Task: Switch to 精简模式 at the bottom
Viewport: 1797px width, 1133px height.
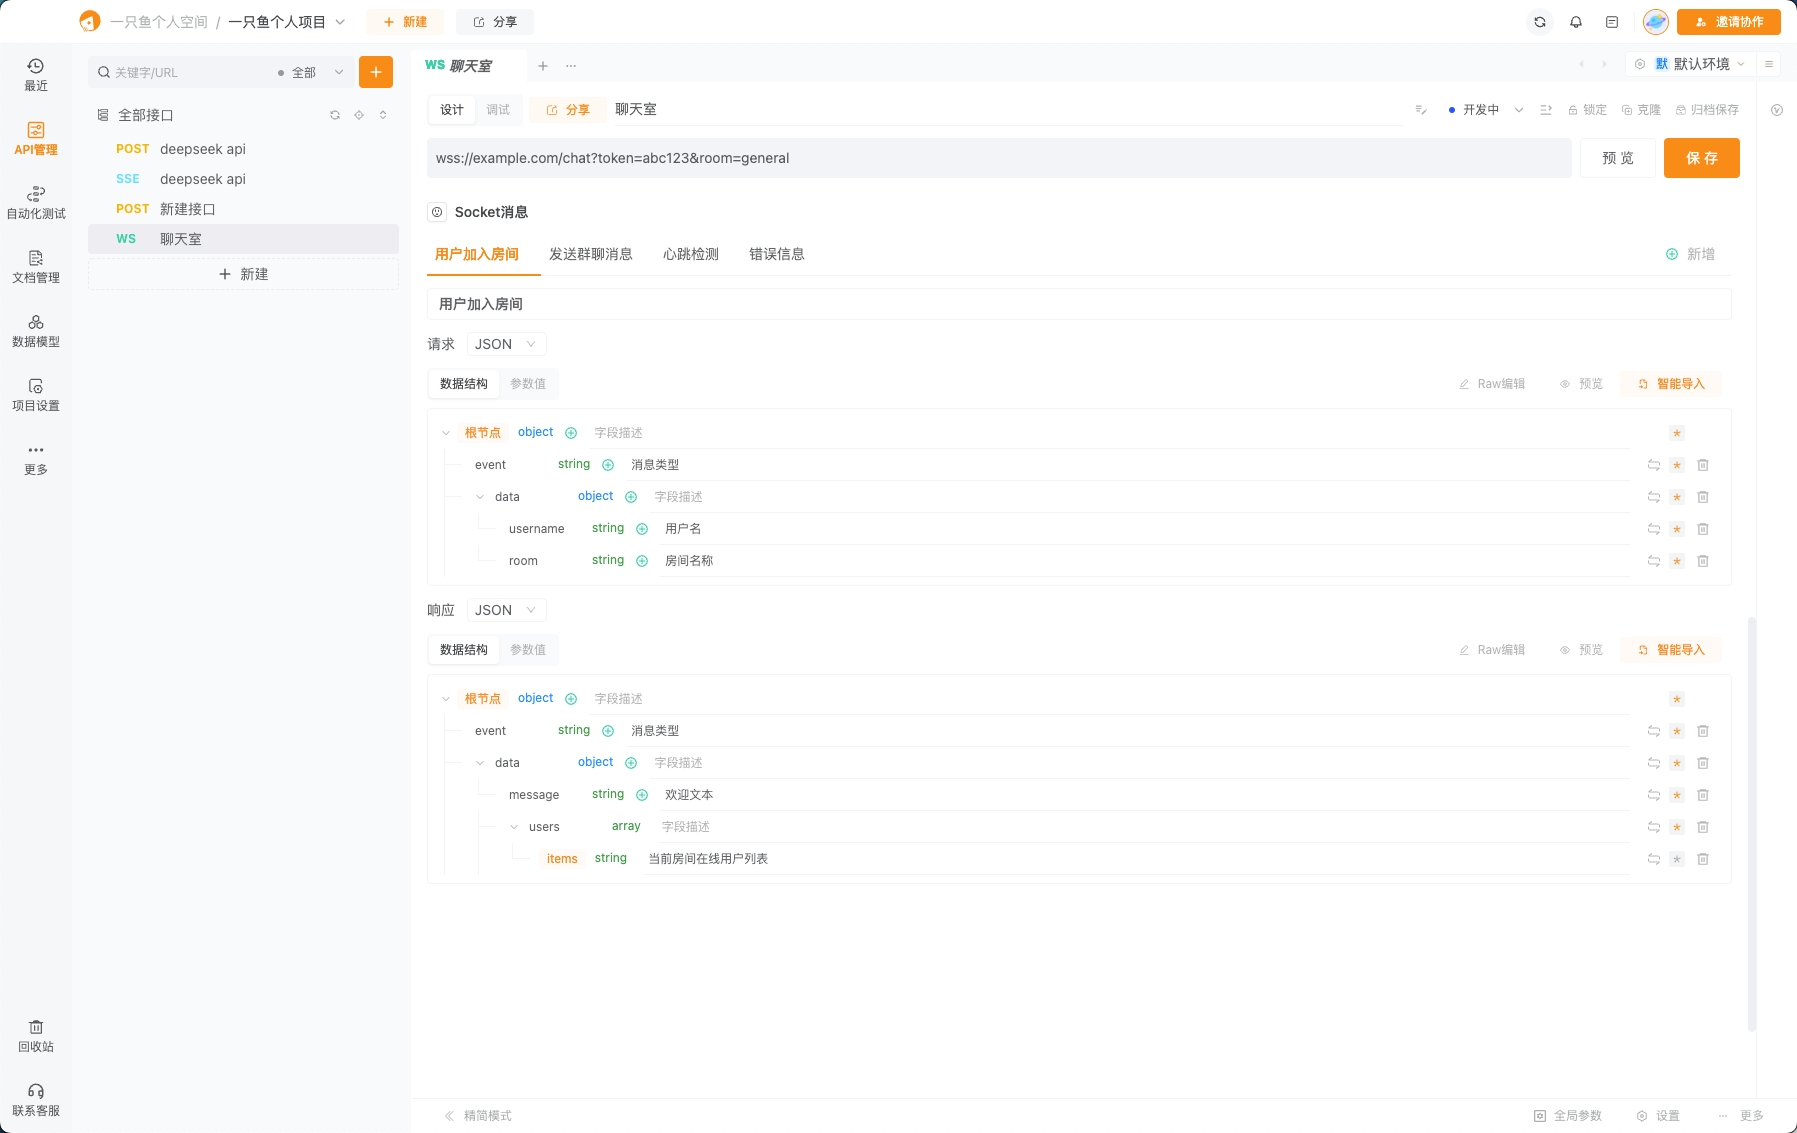Action: (x=478, y=1116)
